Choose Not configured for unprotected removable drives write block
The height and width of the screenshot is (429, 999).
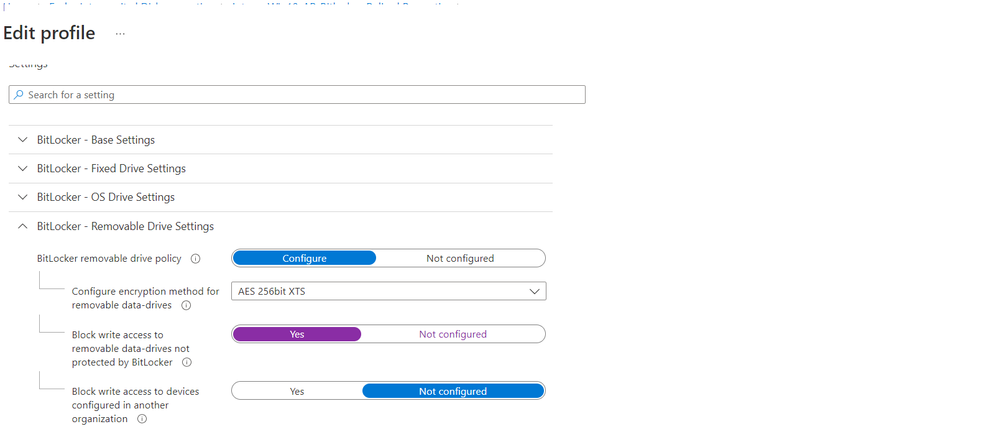coord(453,334)
